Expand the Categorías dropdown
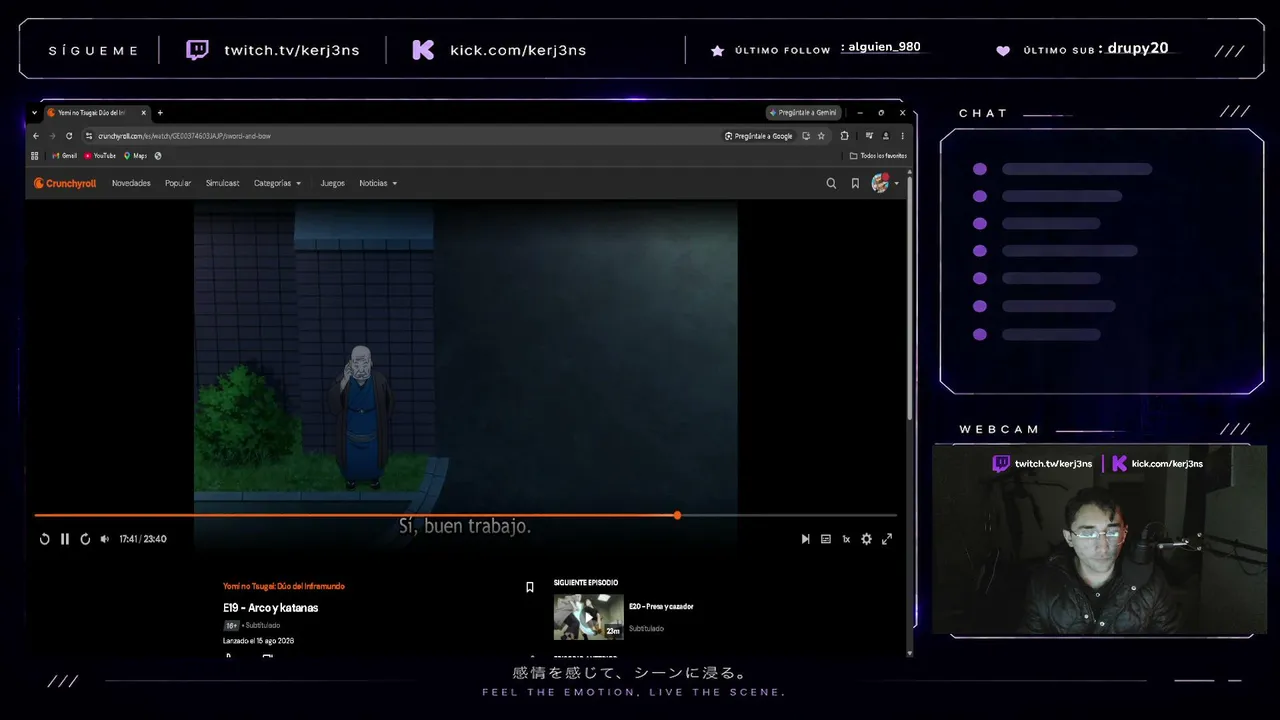The width and height of the screenshot is (1280, 720). pos(277,183)
